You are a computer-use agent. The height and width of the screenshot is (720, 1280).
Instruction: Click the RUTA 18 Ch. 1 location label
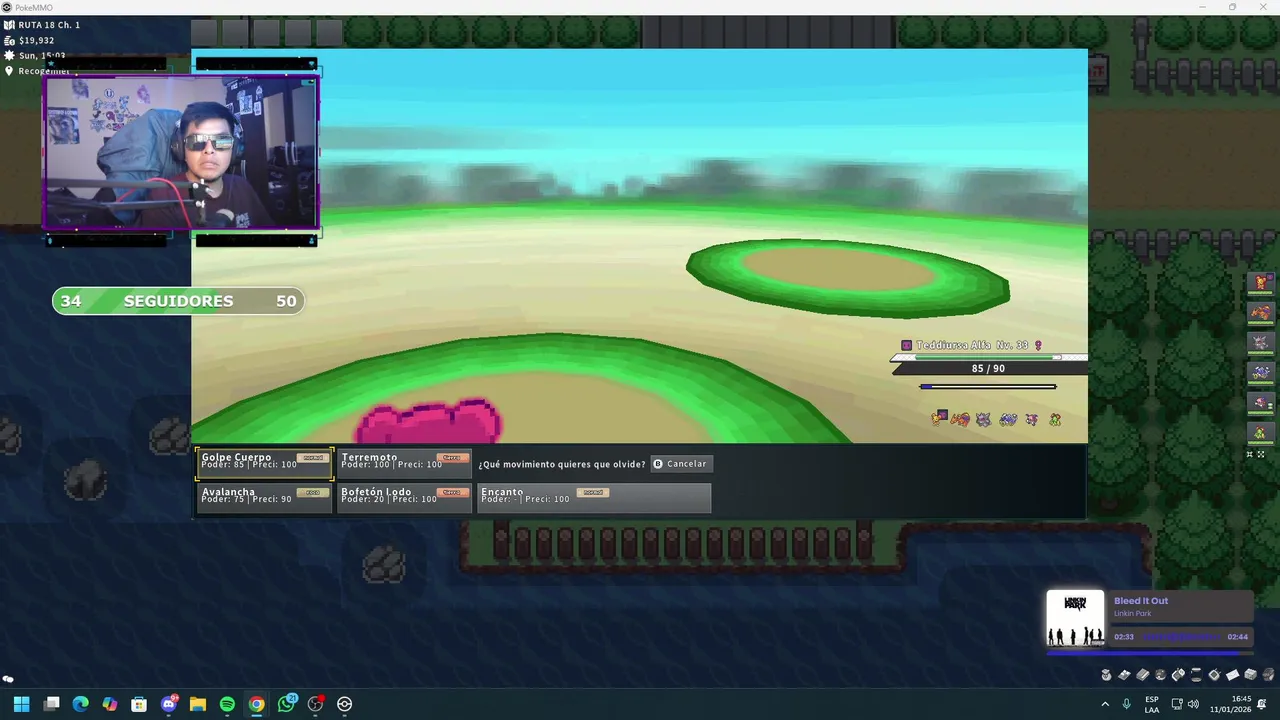click(x=49, y=24)
